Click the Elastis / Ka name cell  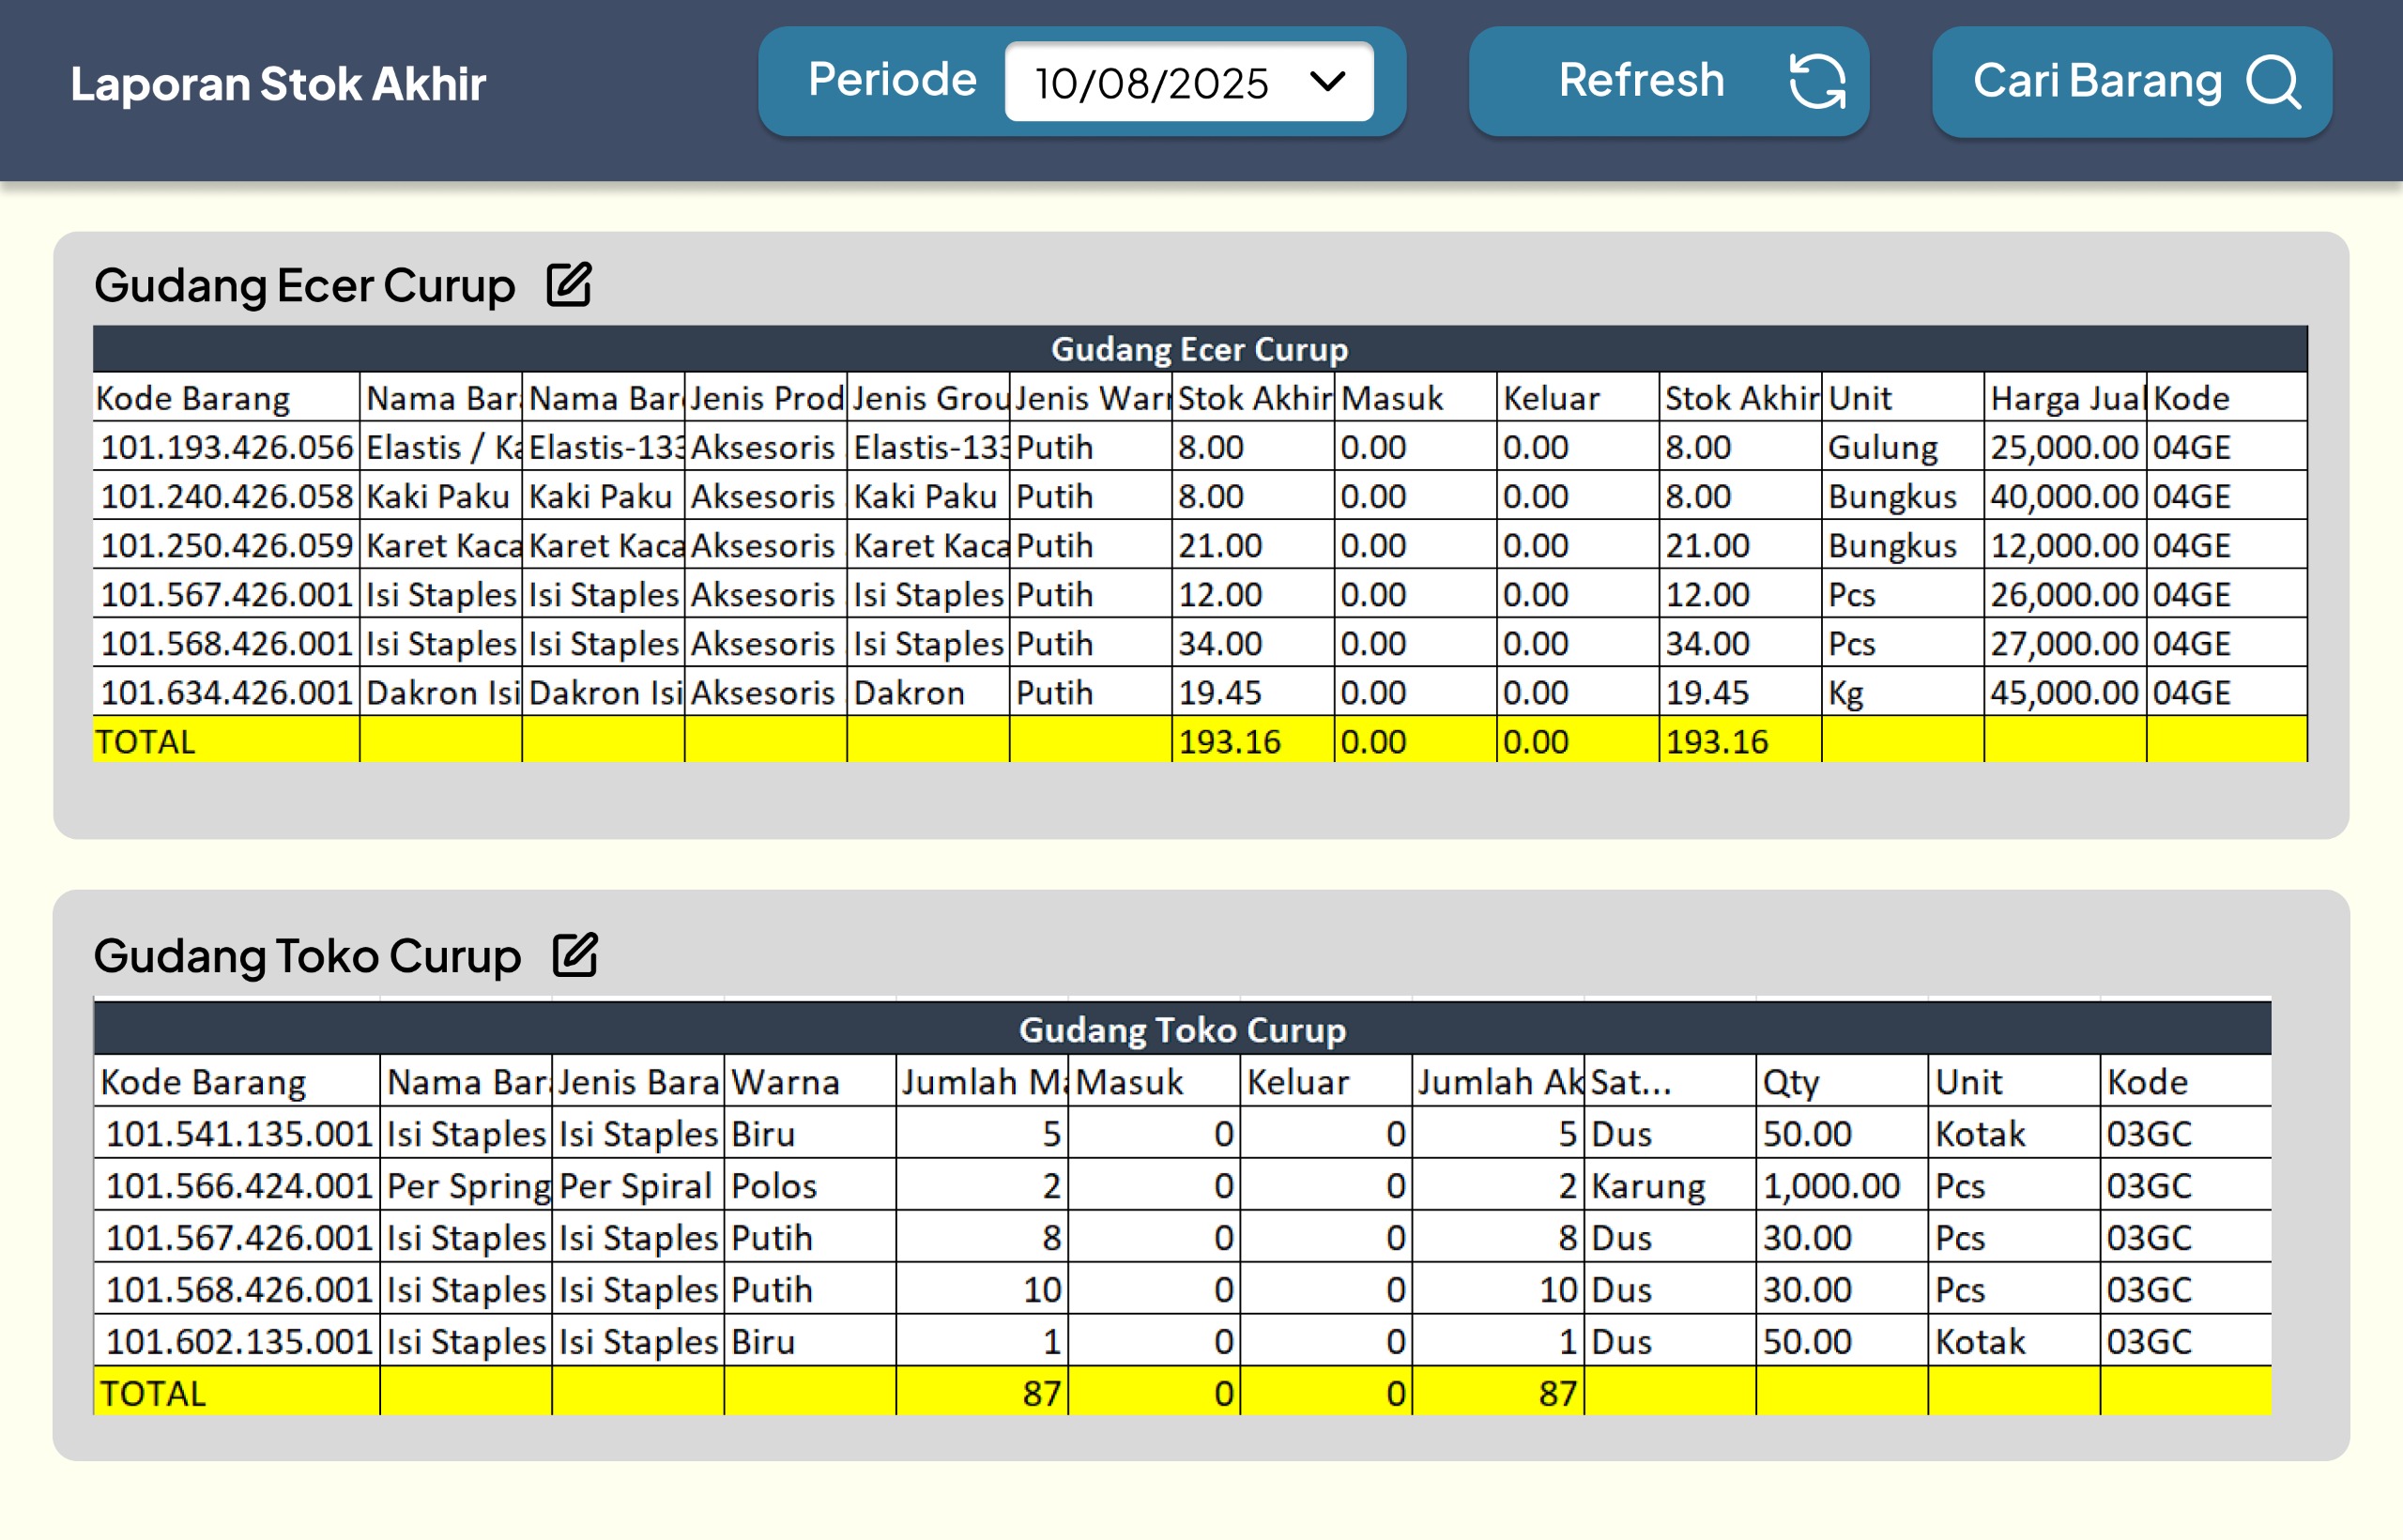441,447
